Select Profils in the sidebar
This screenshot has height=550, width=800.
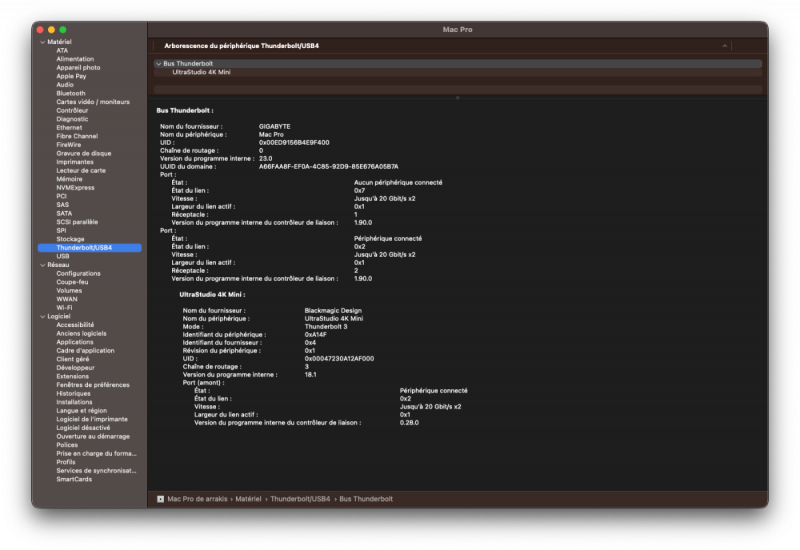(x=66, y=462)
